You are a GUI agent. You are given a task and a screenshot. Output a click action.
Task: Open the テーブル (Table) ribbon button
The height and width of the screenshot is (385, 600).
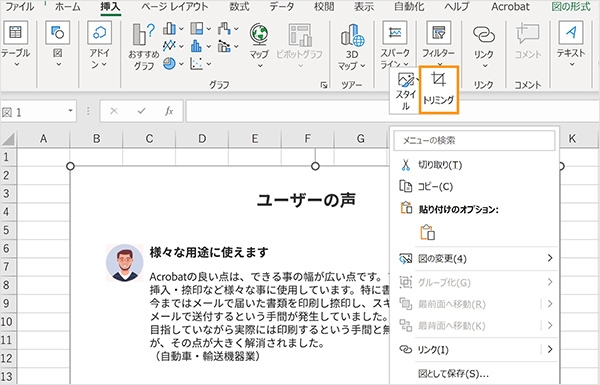(16, 43)
